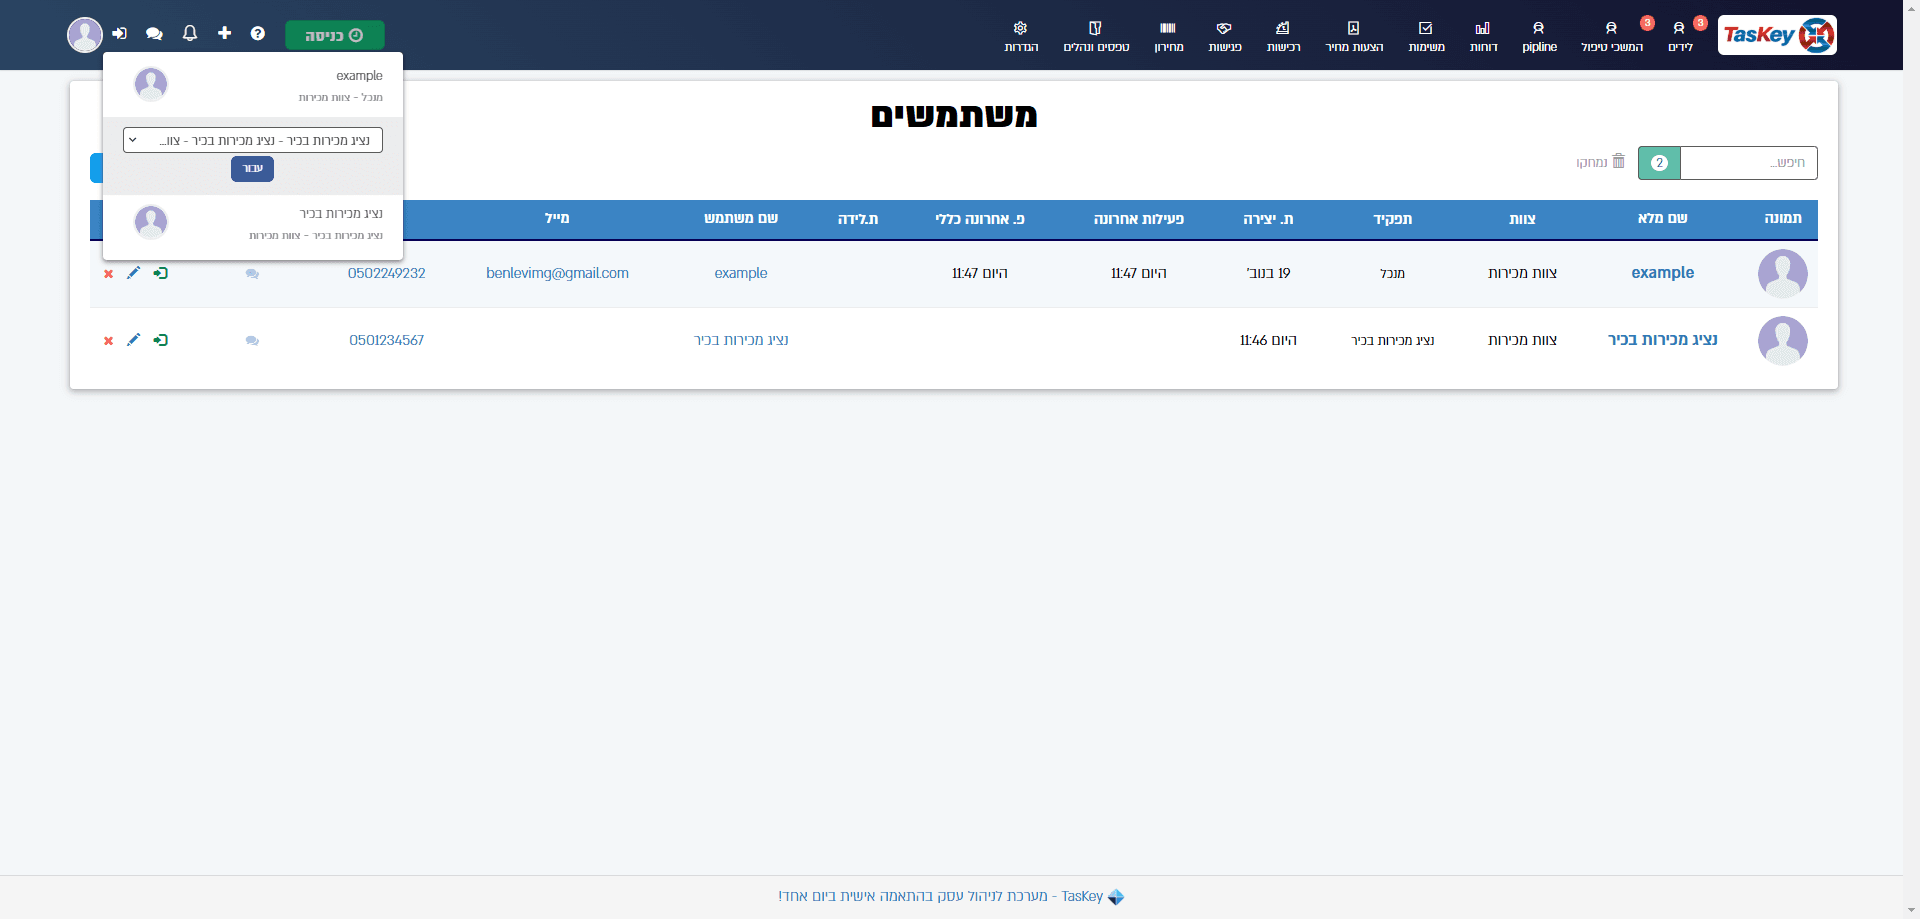Go to the משימות tasks menu item
The width and height of the screenshot is (1920, 919).
[1426, 37]
